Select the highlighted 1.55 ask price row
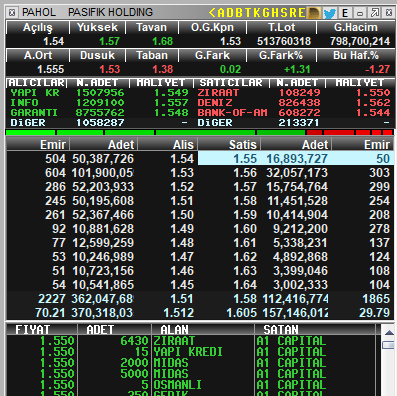The image size is (397, 396). click(x=296, y=159)
